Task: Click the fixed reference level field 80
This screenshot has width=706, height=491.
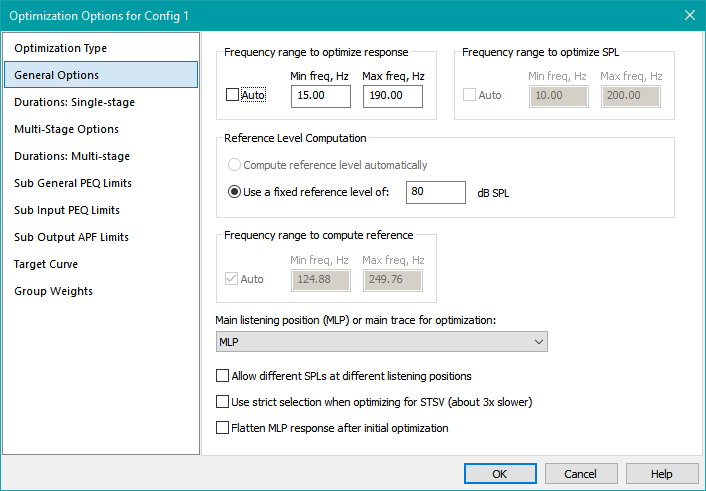Action: click(435, 192)
